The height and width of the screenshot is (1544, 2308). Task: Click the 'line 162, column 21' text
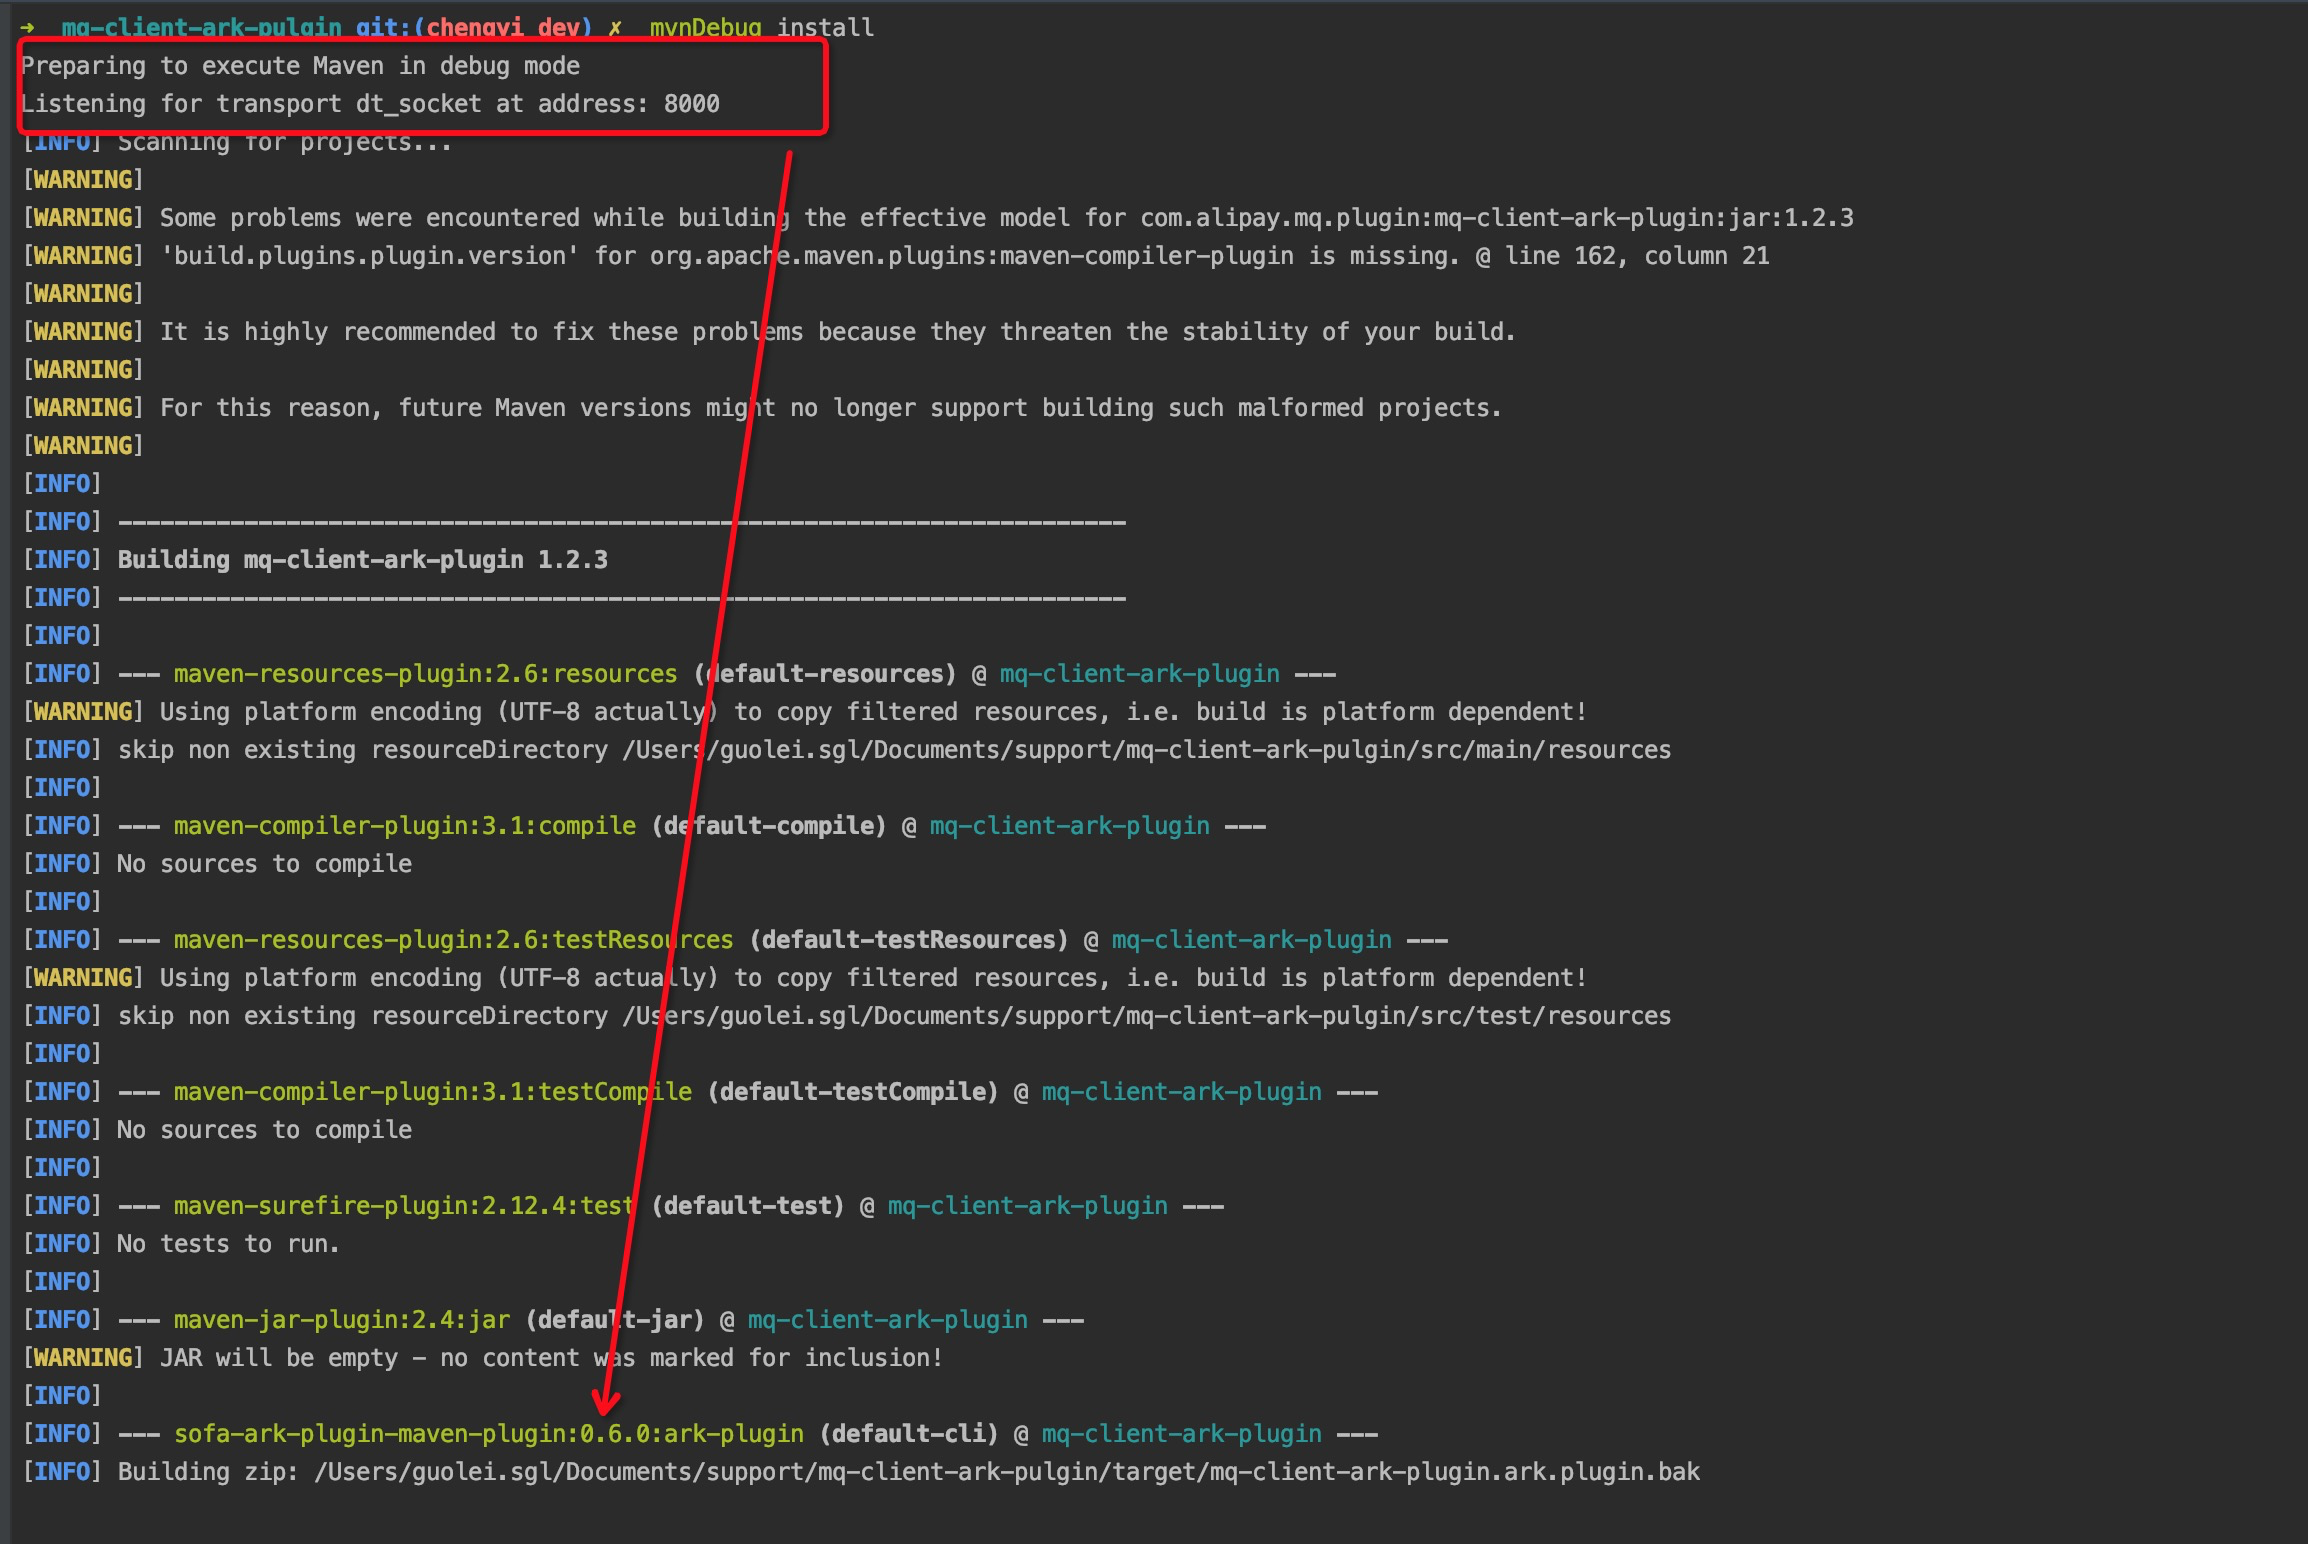coord(1636,256)
